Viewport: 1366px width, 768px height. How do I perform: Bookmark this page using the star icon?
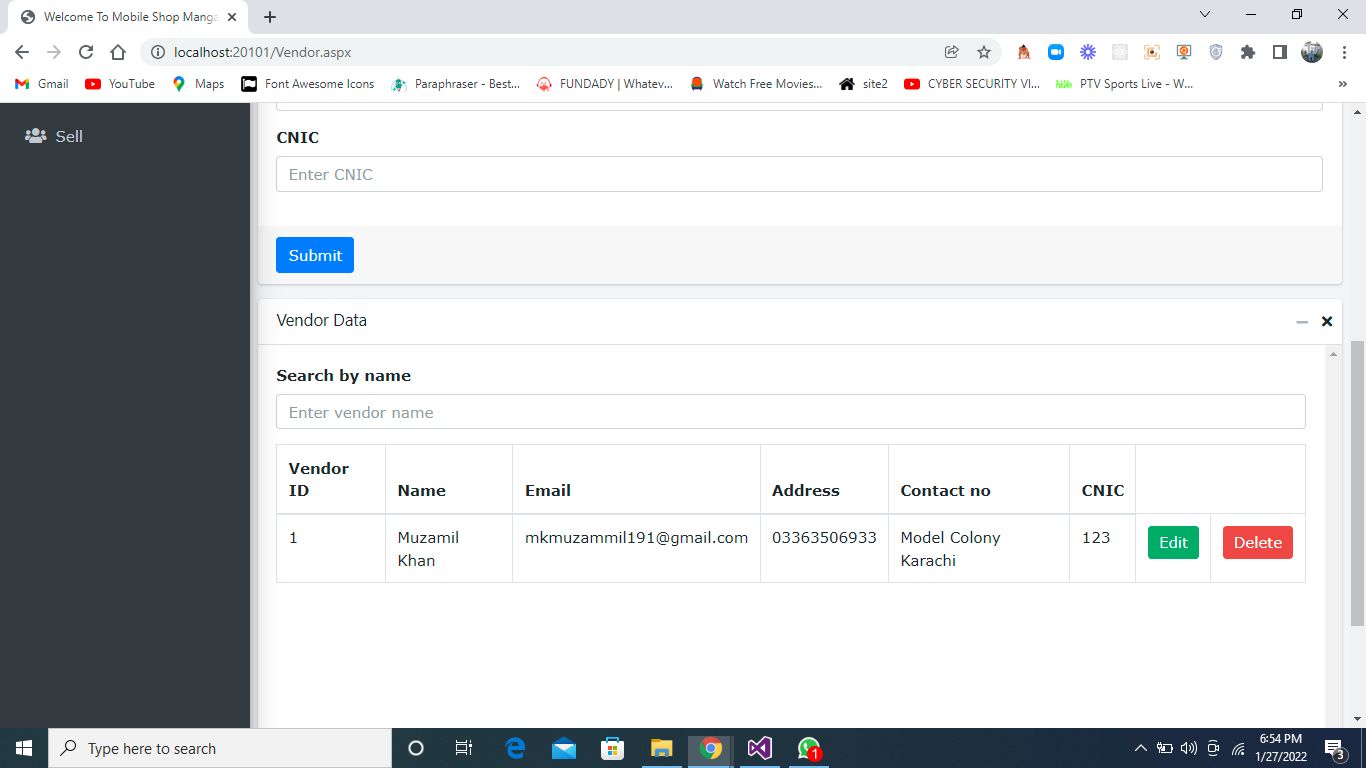coord(983,51)
